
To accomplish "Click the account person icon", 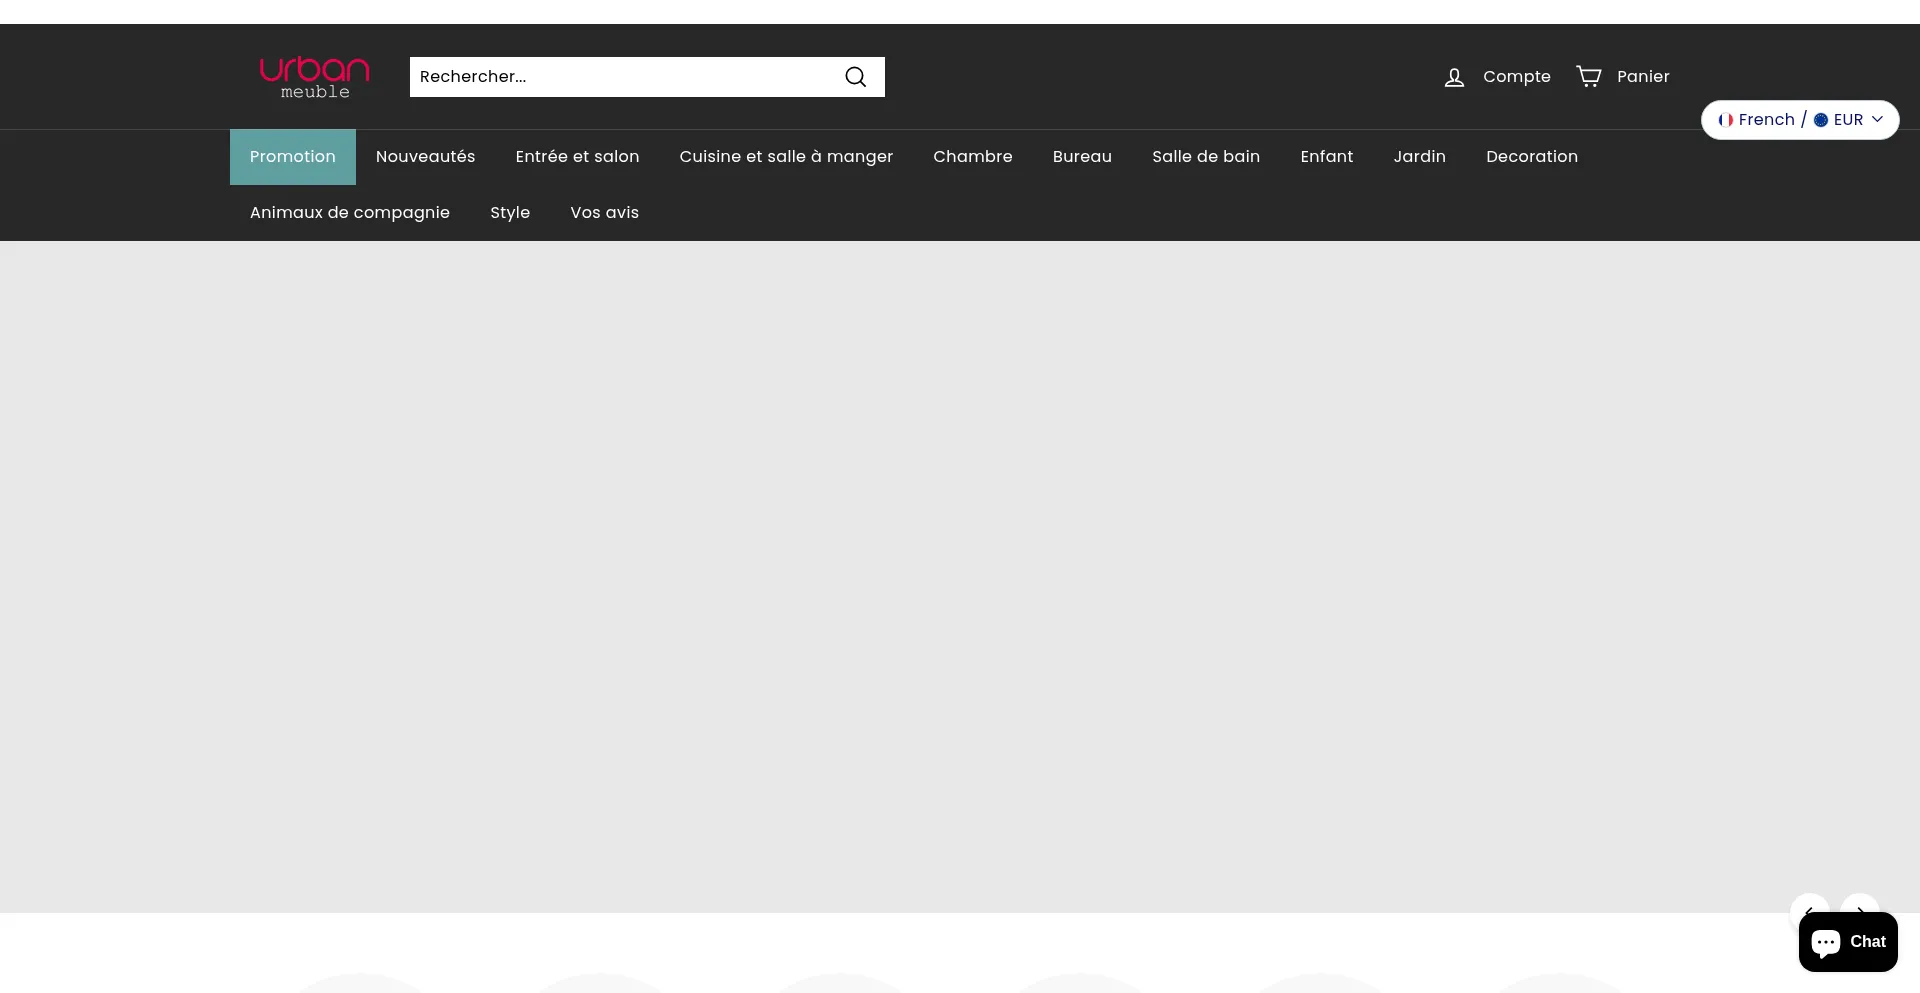I will coord(1454,77).
